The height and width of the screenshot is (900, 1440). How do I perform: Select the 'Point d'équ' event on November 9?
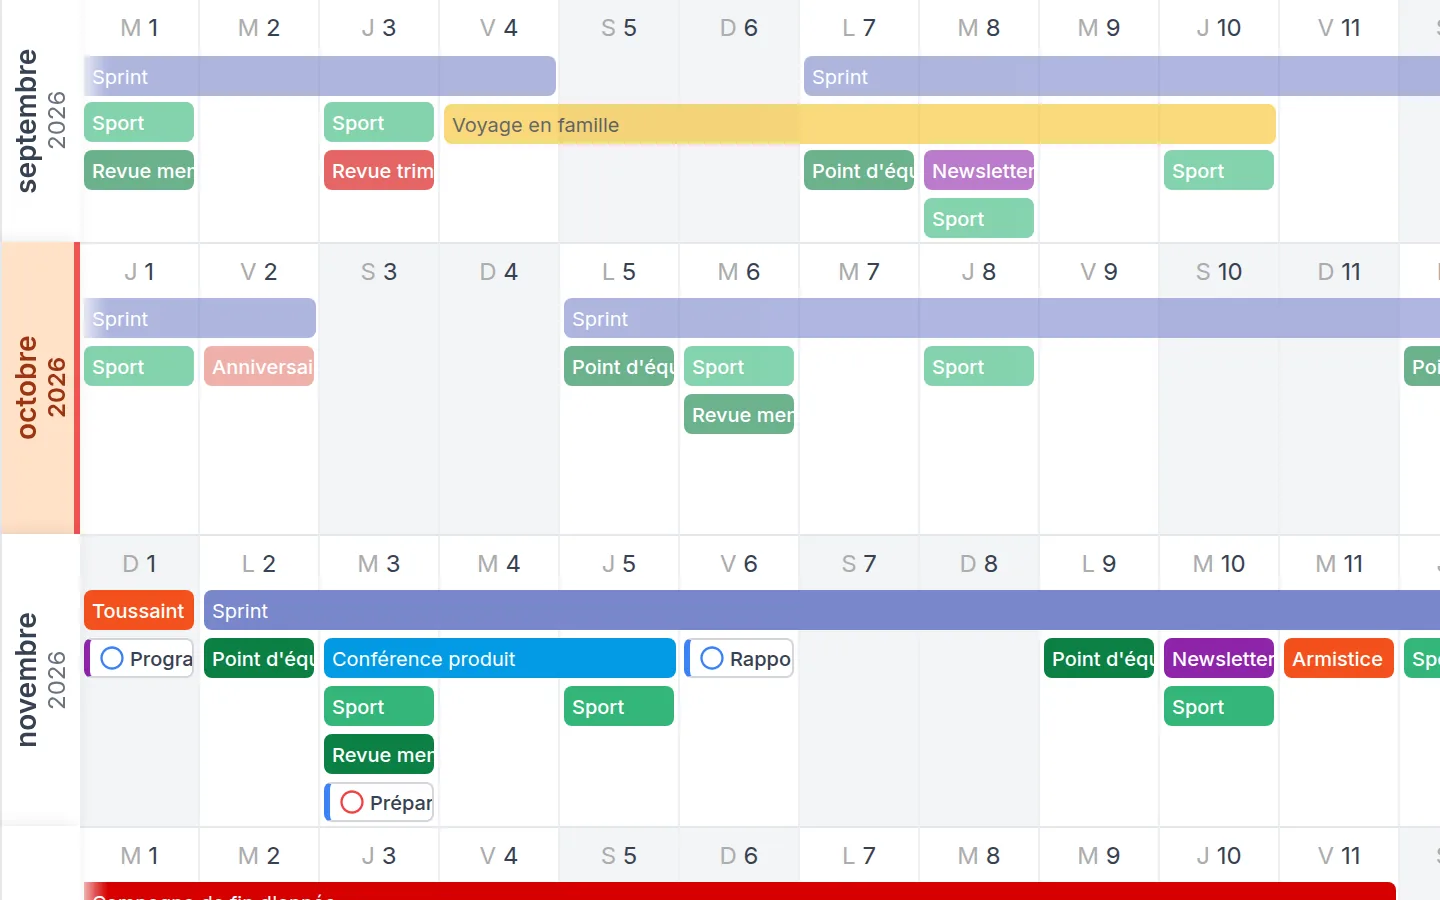tap(1099, 658)
